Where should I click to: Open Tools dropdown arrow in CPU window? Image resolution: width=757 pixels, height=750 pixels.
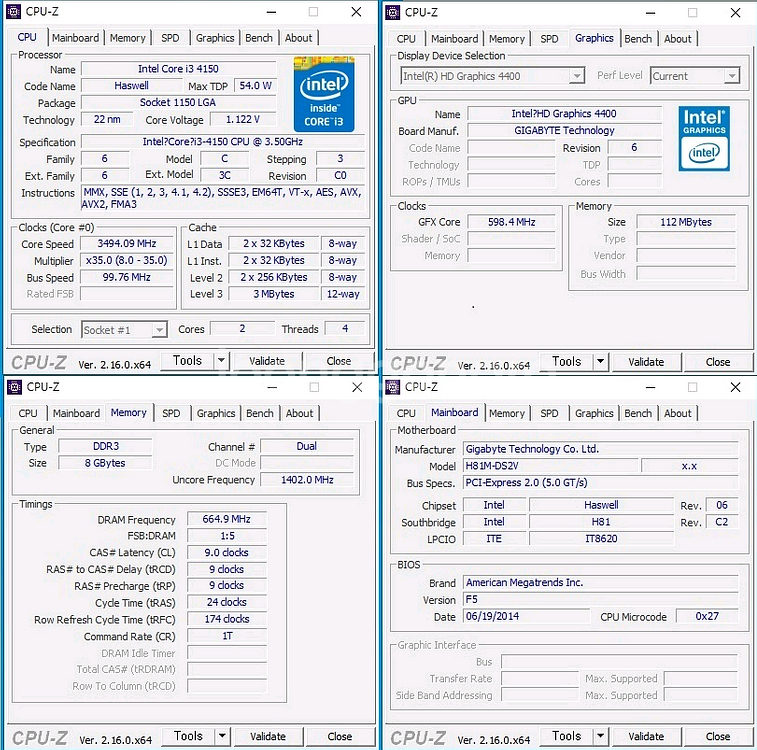point(222,361)
